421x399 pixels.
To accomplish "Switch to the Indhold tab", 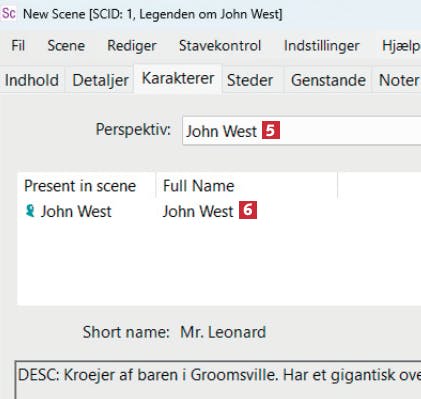I will [32, 80].
